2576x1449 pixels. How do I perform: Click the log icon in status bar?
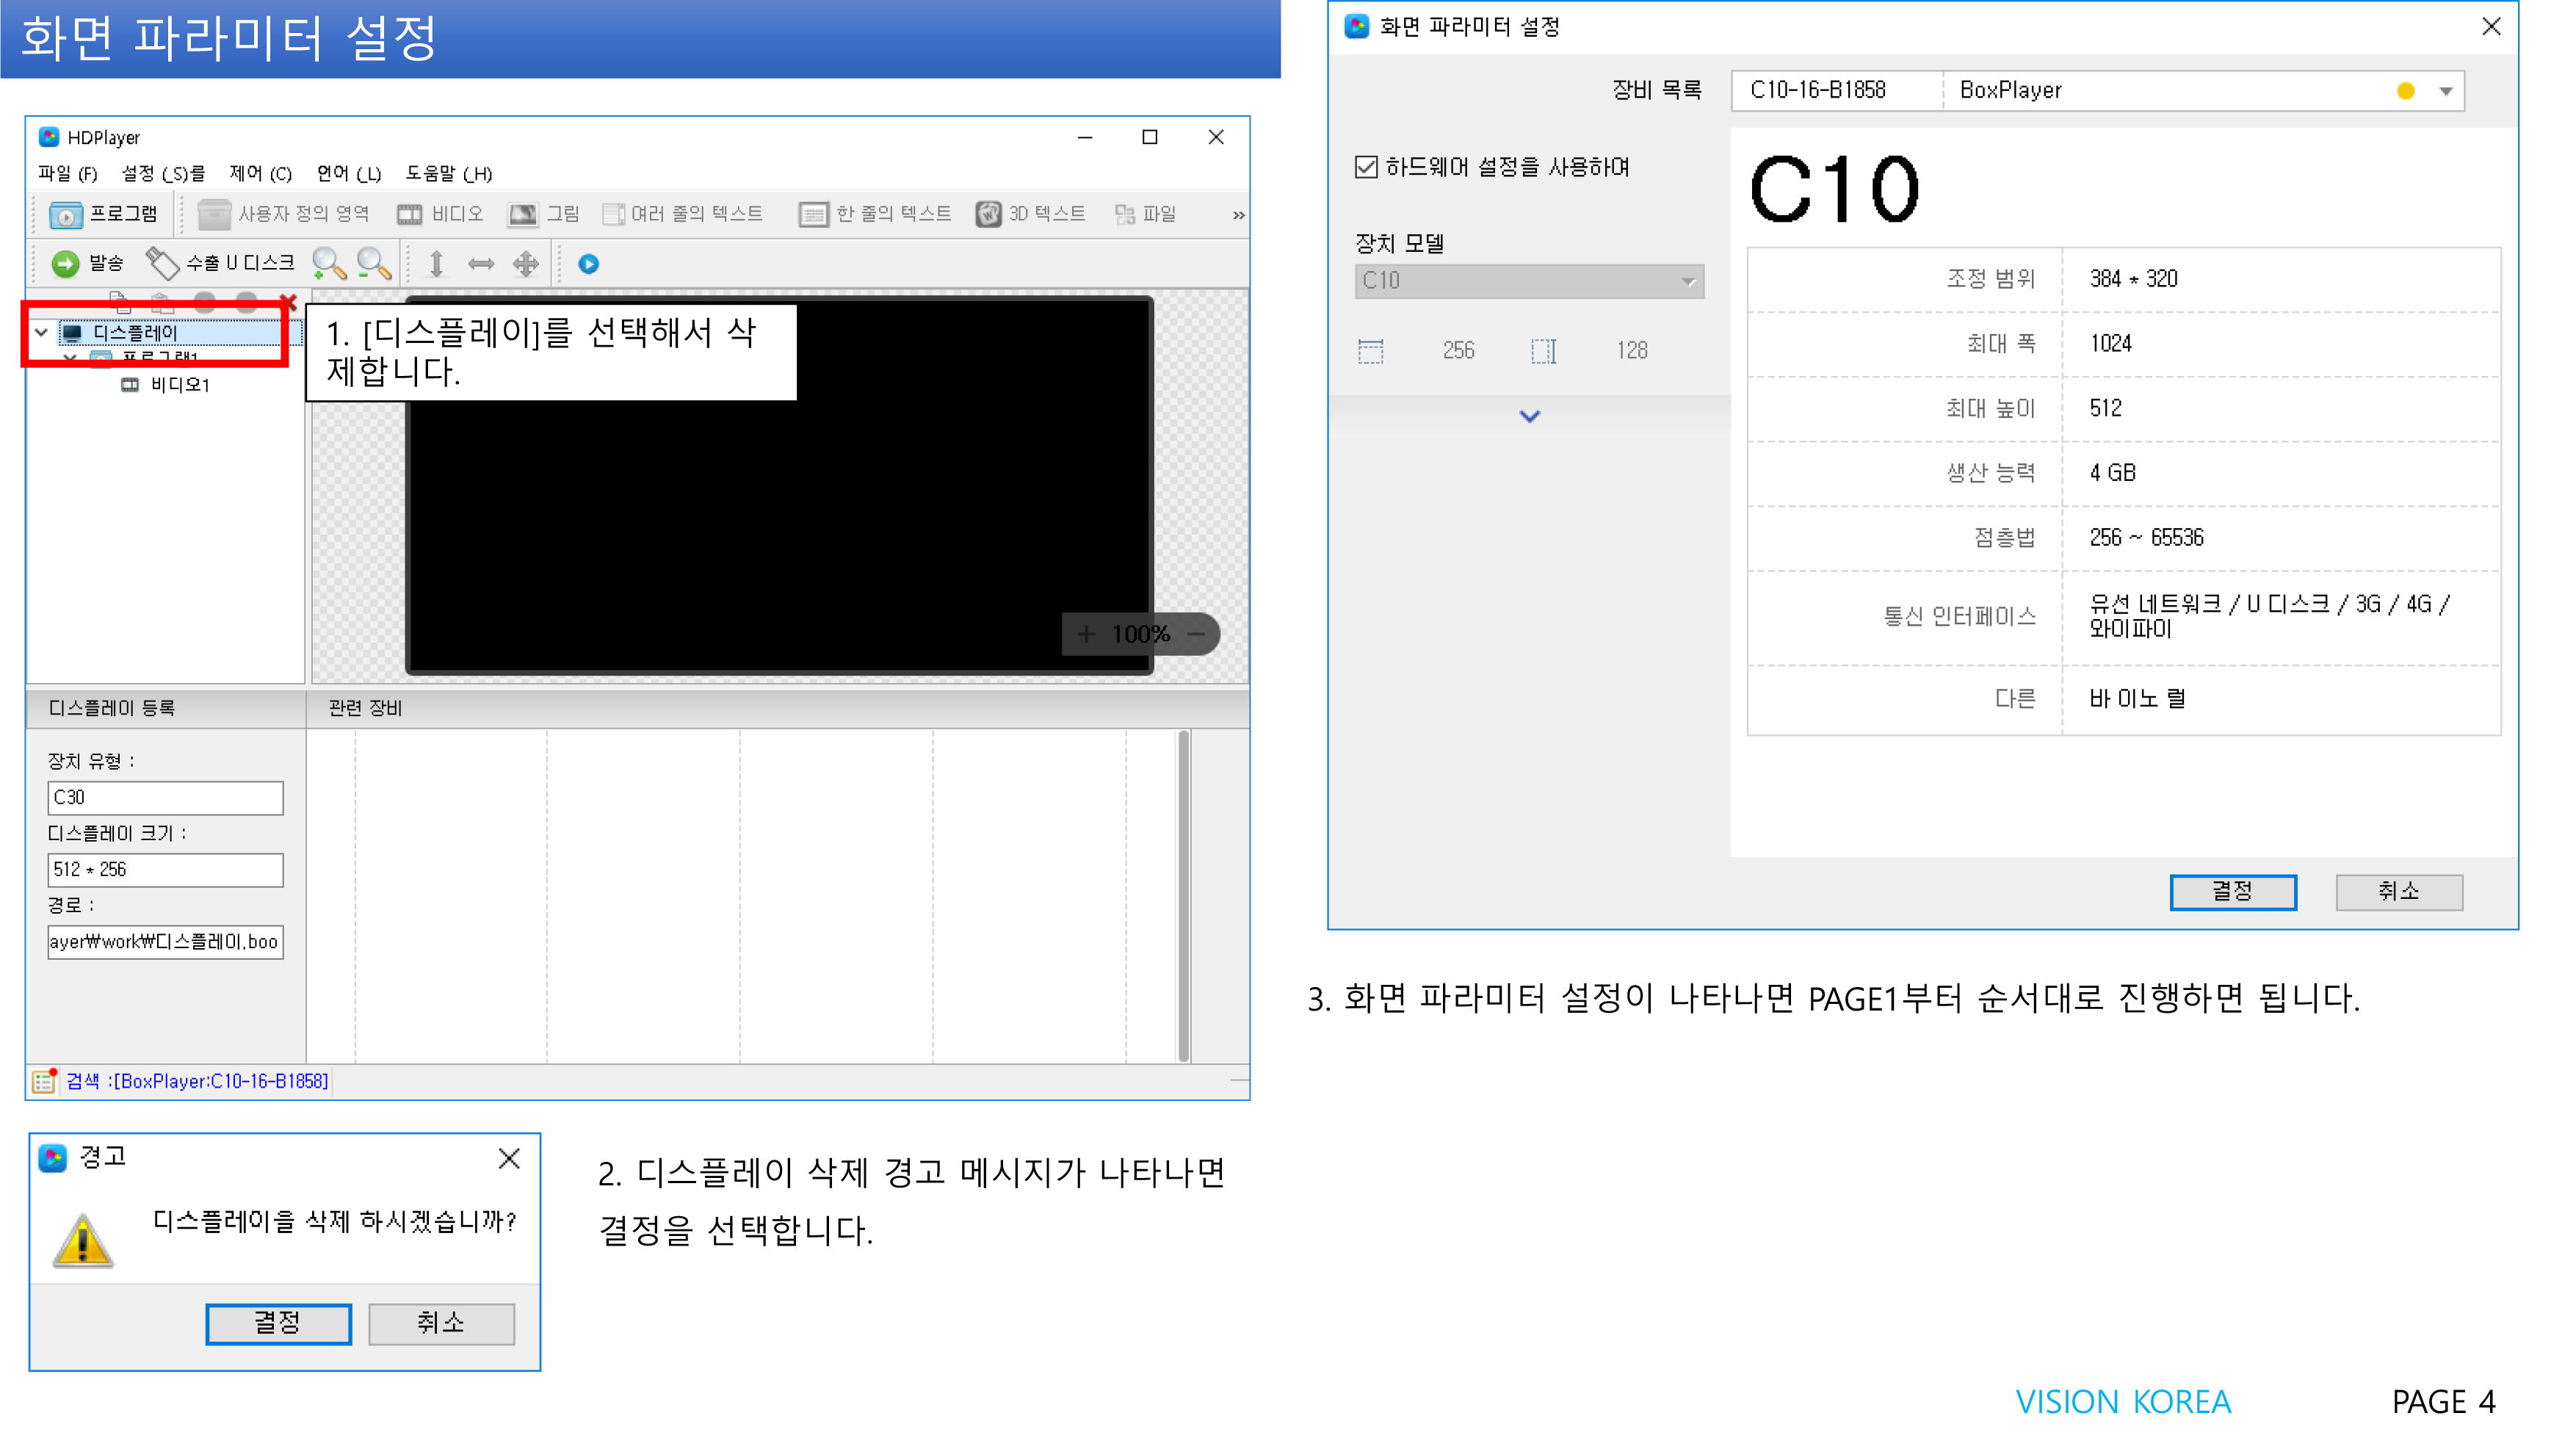click(43, 1080)
